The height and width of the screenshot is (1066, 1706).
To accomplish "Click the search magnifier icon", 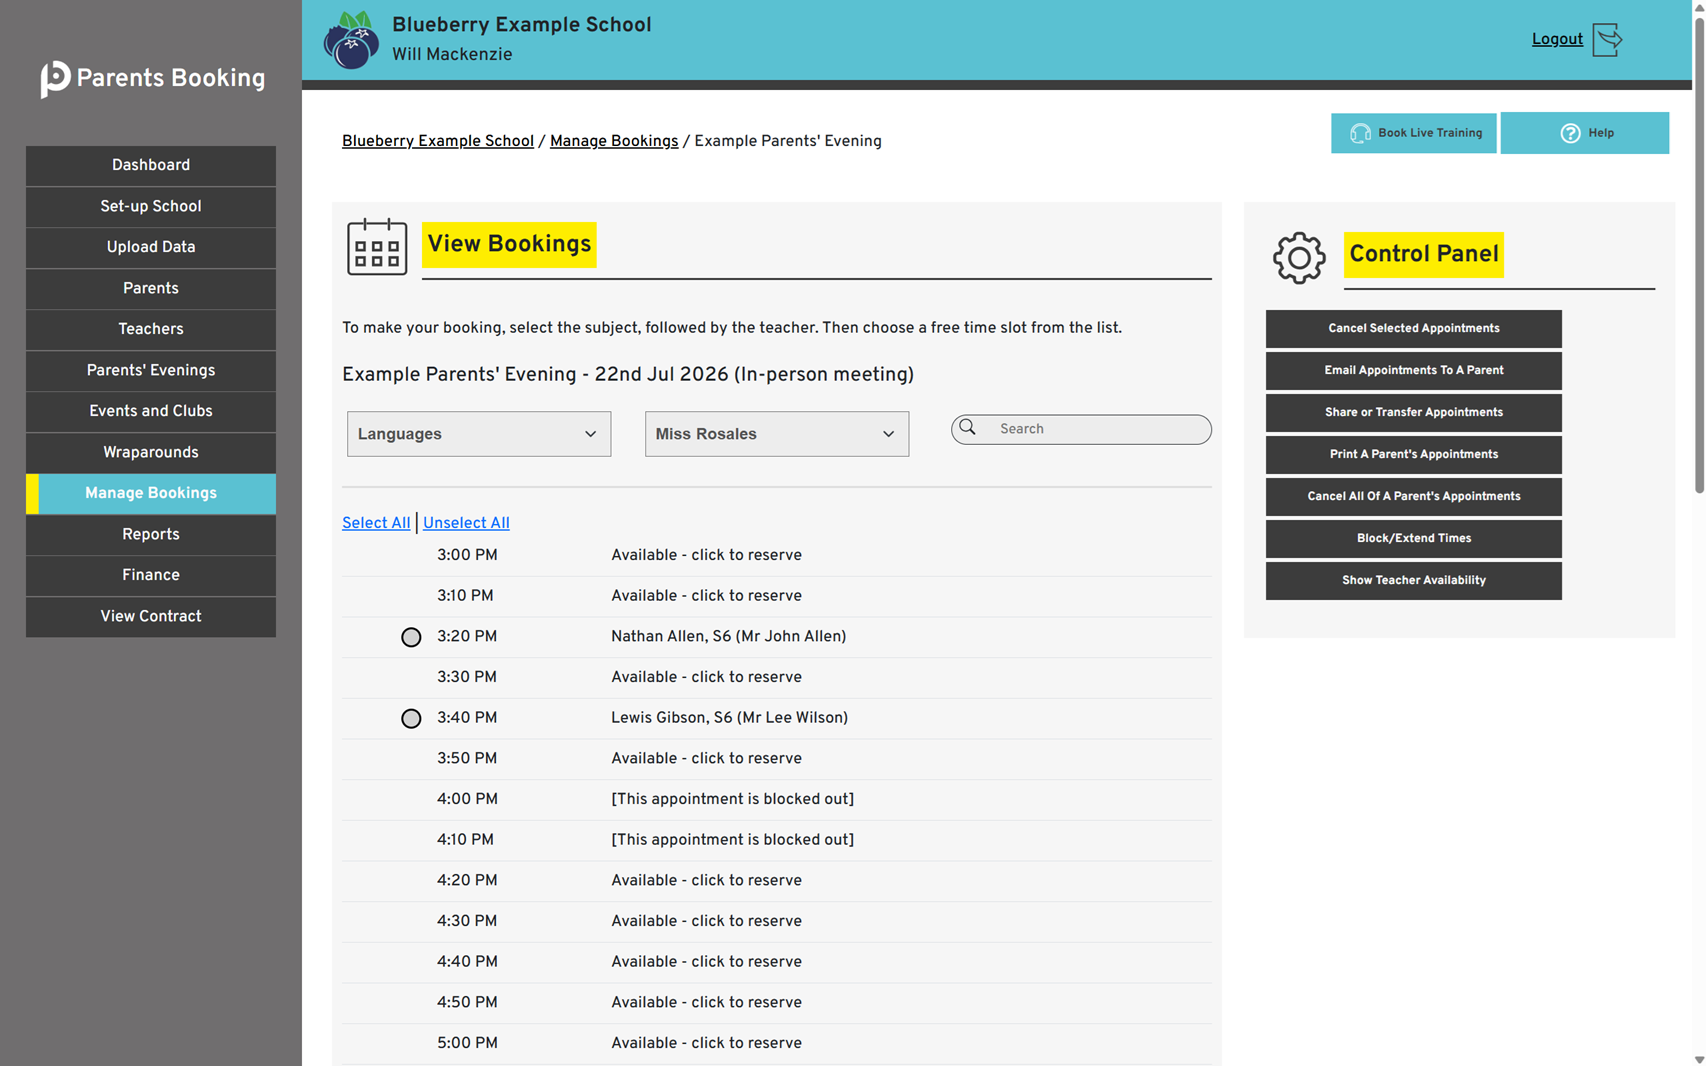I will tap(967, 428).
